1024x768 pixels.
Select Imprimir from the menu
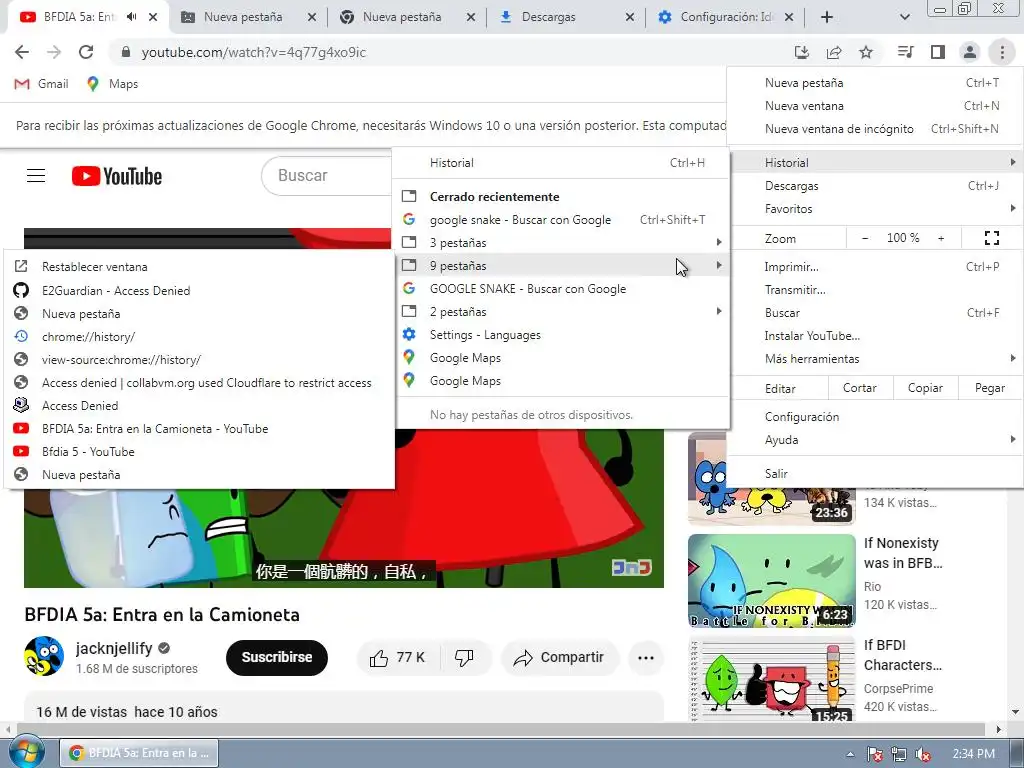pos(875,266)
